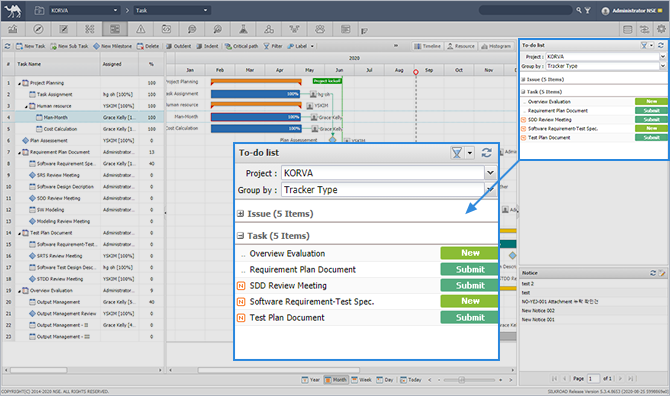Open the WBS structure grid icon

pyautogui.click(x=89, y=29)
